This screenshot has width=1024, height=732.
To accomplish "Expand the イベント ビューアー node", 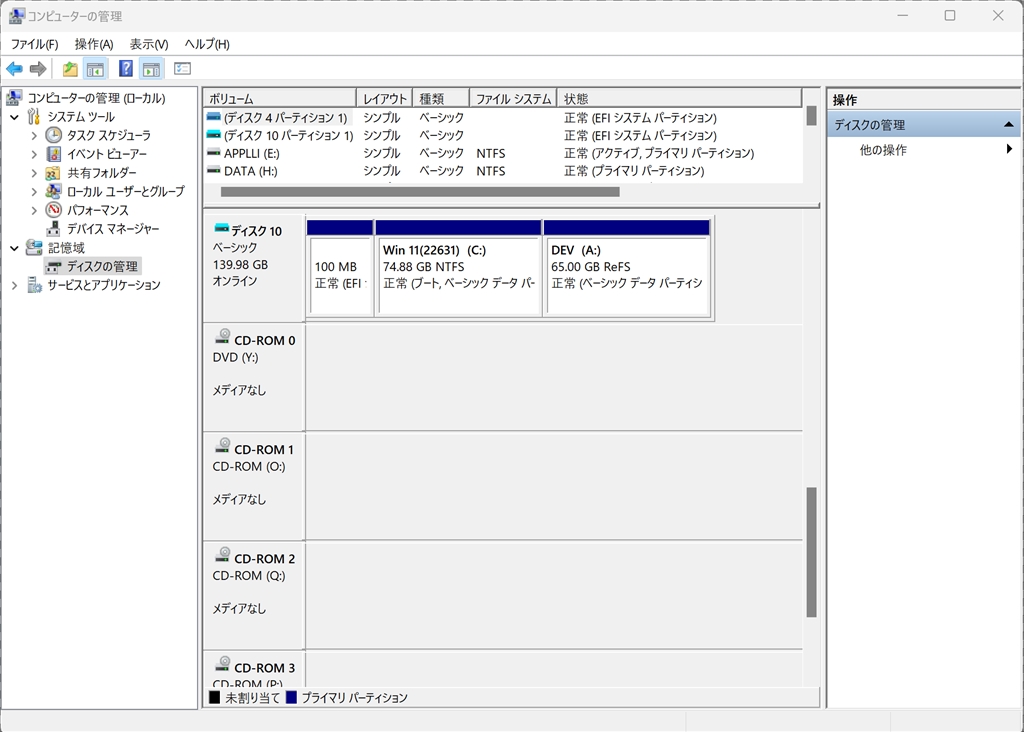I will (x=34, y=155).
